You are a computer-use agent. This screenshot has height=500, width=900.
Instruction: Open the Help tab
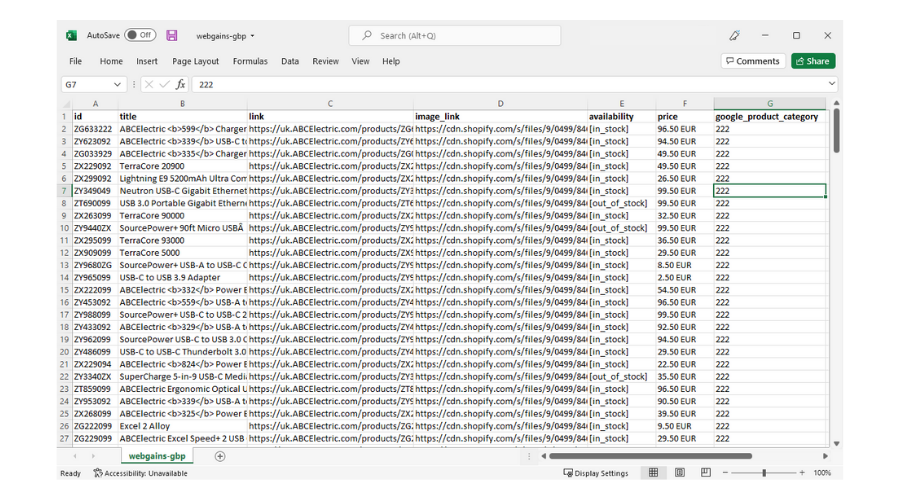[x=391, y=61]
